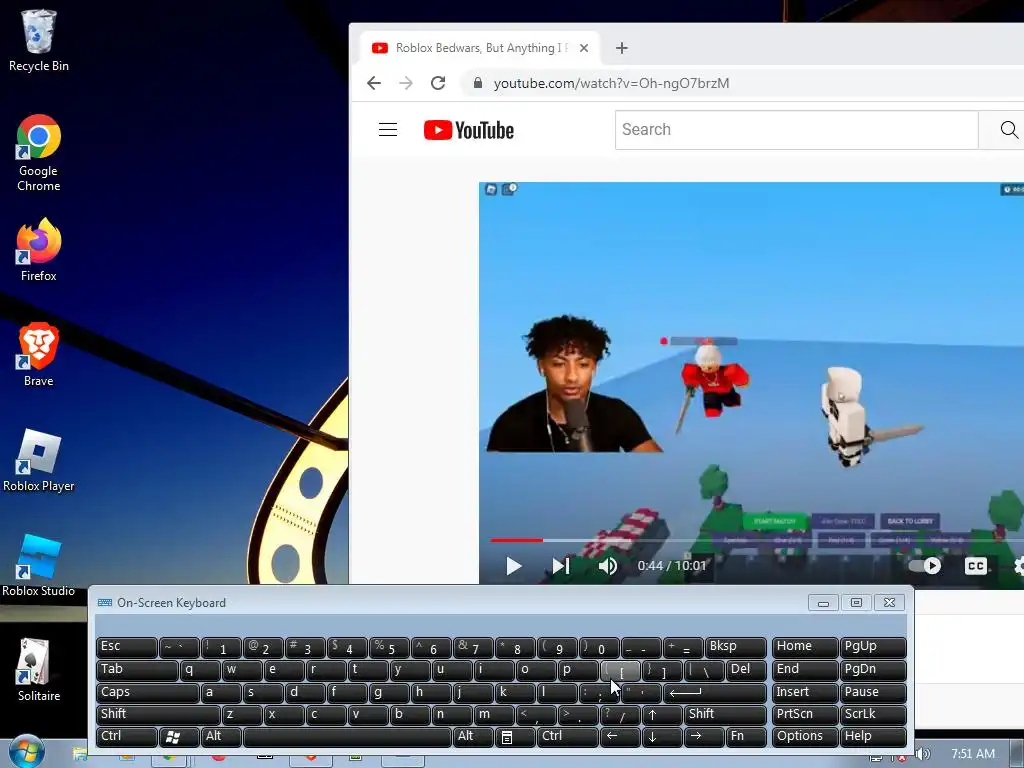Click the Bksp key

[x=735, y=647]
